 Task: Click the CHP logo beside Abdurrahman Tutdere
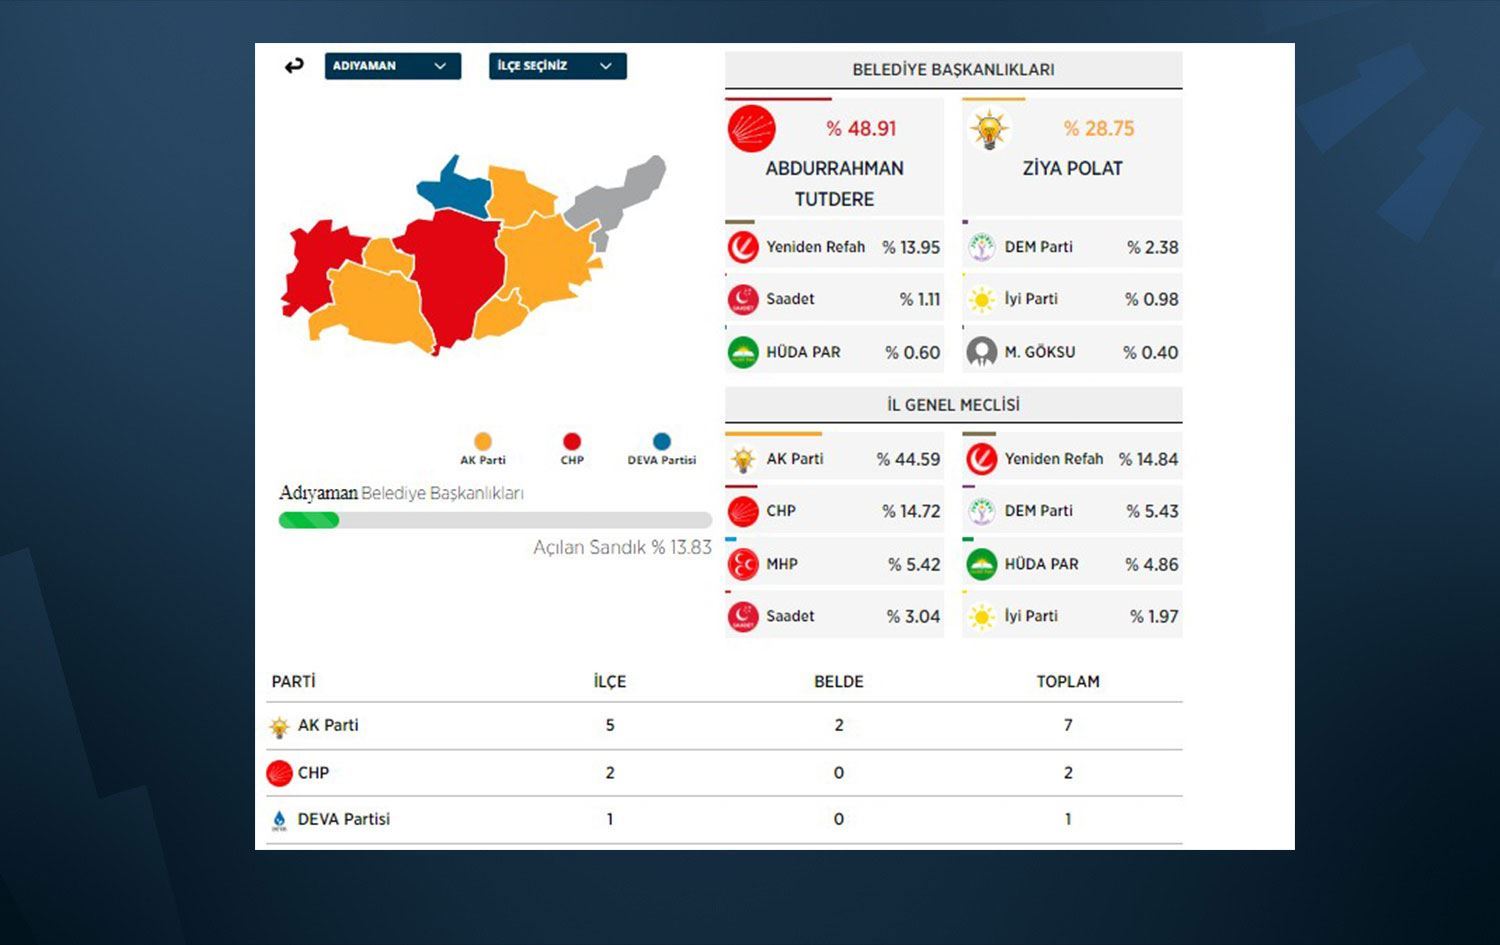pos(752,129)
